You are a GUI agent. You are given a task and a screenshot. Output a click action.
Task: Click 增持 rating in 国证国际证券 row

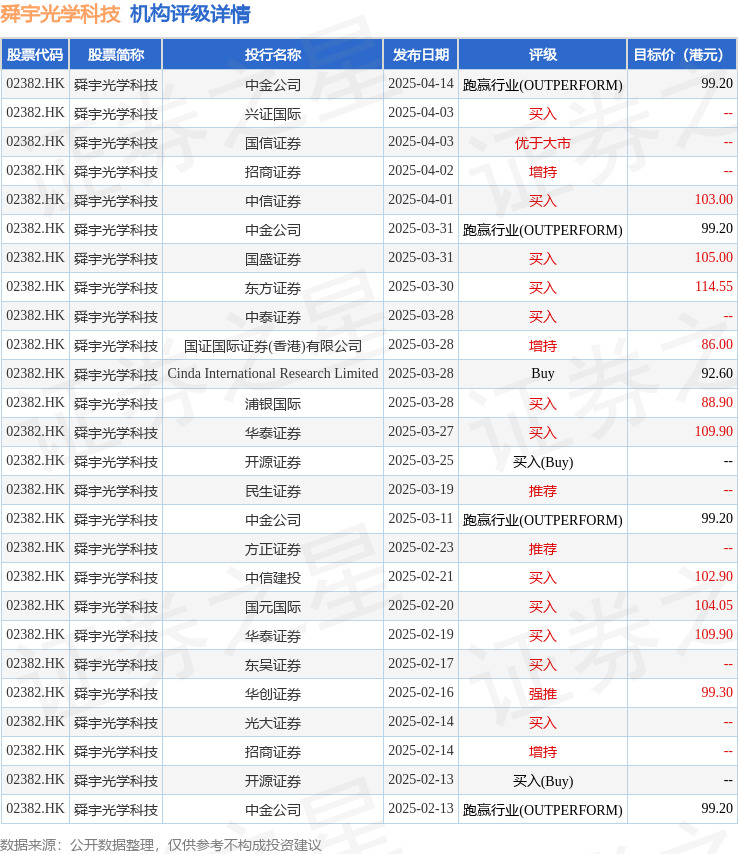(543, 345)
